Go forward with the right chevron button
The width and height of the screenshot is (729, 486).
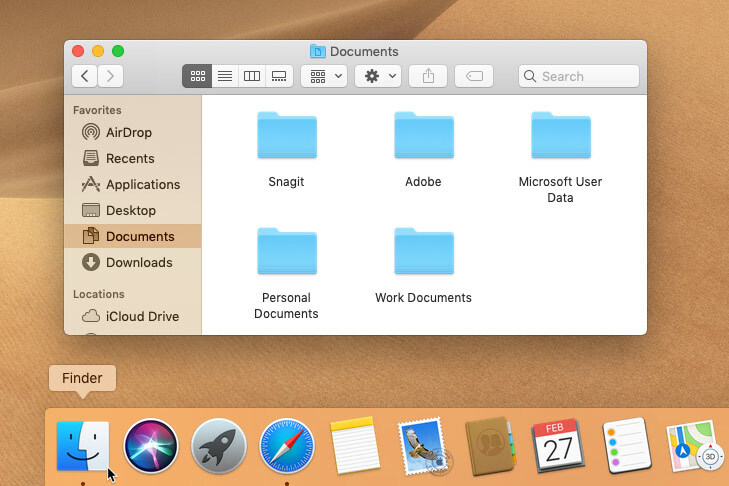coord(110,76)
